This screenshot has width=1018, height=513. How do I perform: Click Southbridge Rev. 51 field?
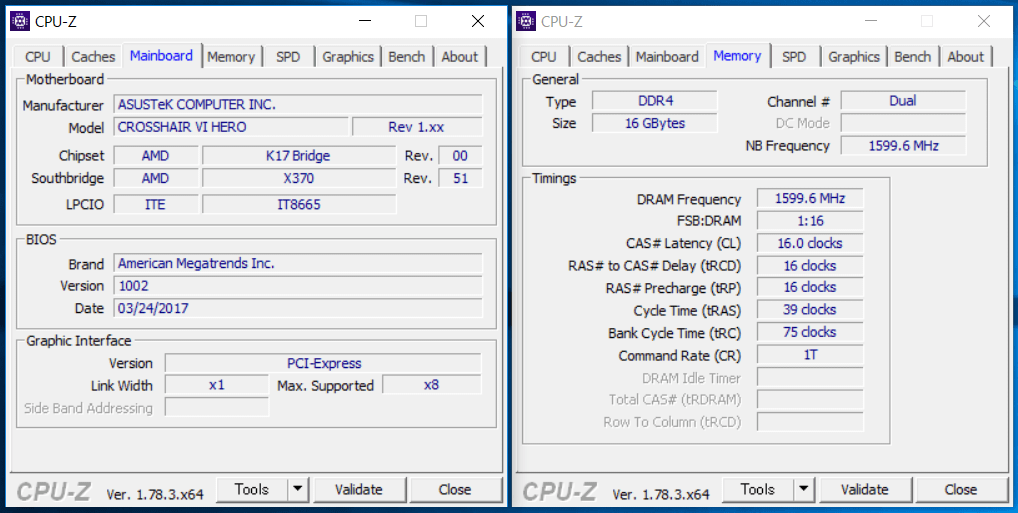460,178
